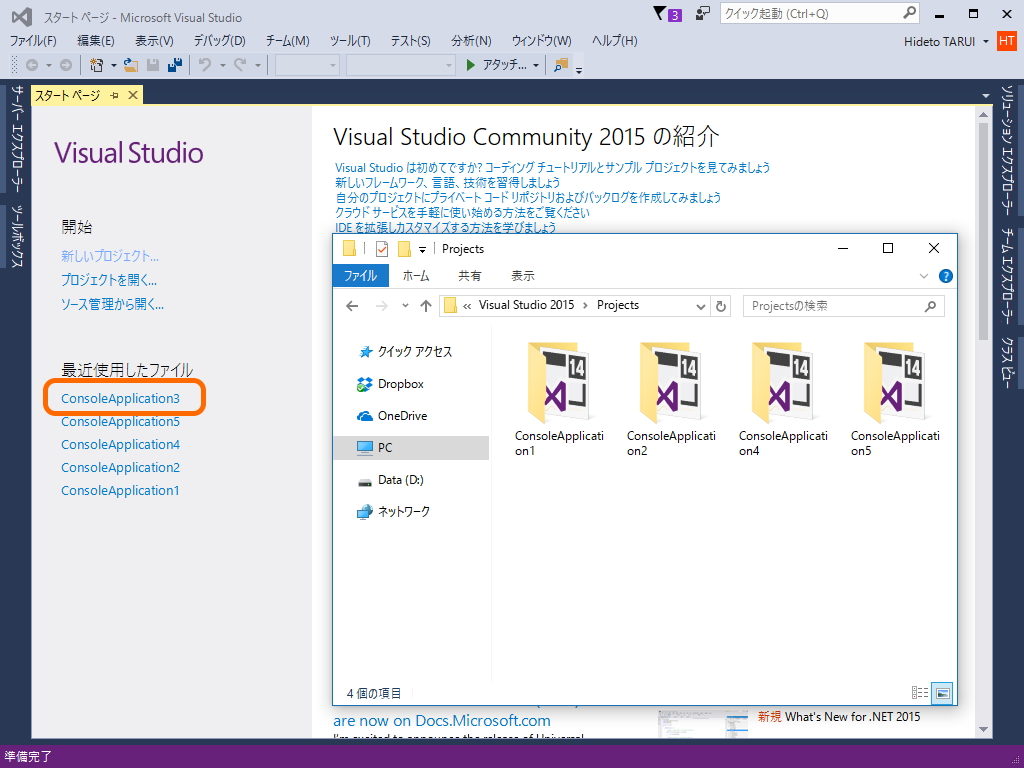Click the Save toolbar icon
The height and width of the screenshot is (768, 1024).
153,65
